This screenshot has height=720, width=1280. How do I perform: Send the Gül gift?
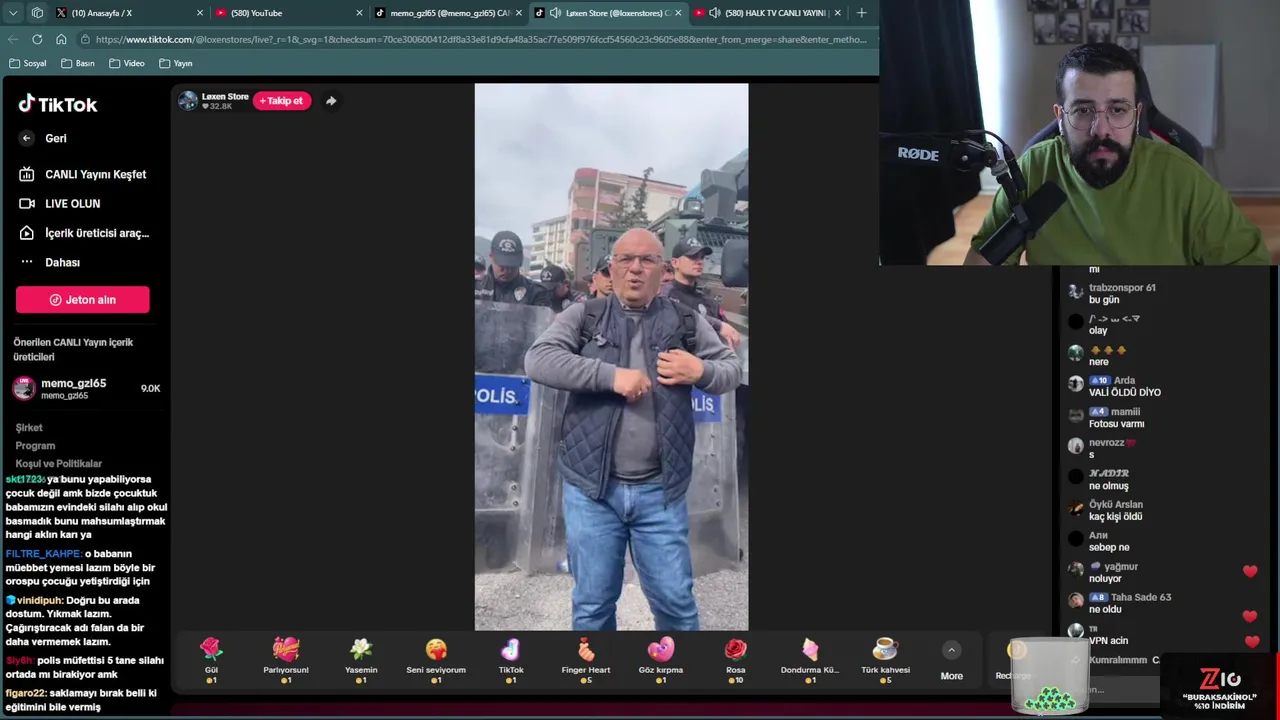pyautogui.click(x=211, y=659)
